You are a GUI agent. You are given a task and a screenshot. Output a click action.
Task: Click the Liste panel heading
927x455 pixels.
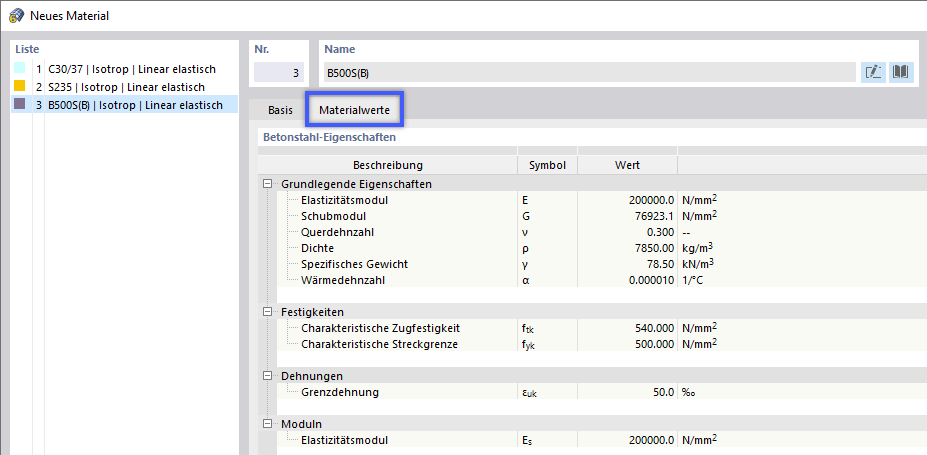click(x=27, y=50)
